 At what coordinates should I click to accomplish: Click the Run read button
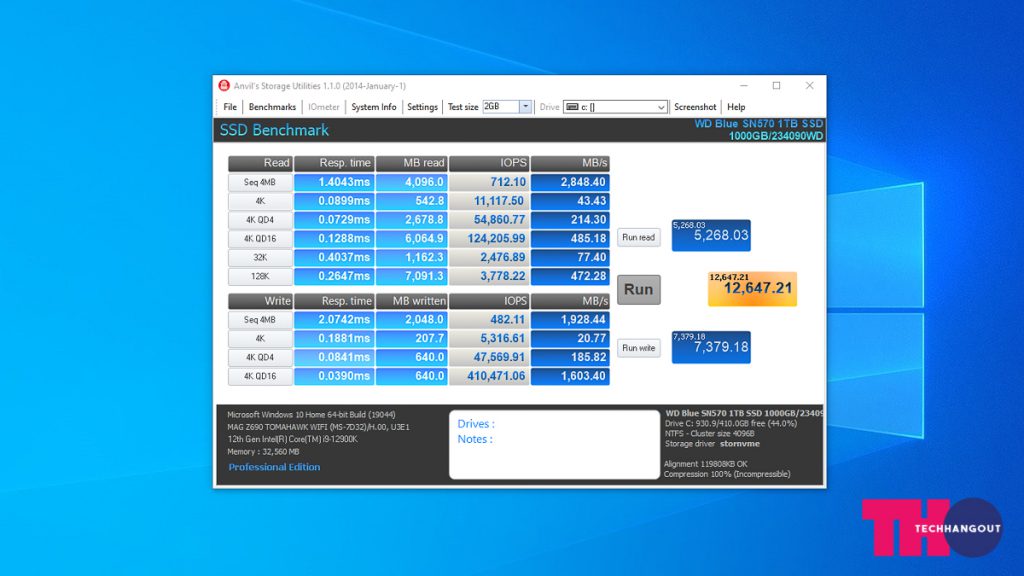click(639, 237)
